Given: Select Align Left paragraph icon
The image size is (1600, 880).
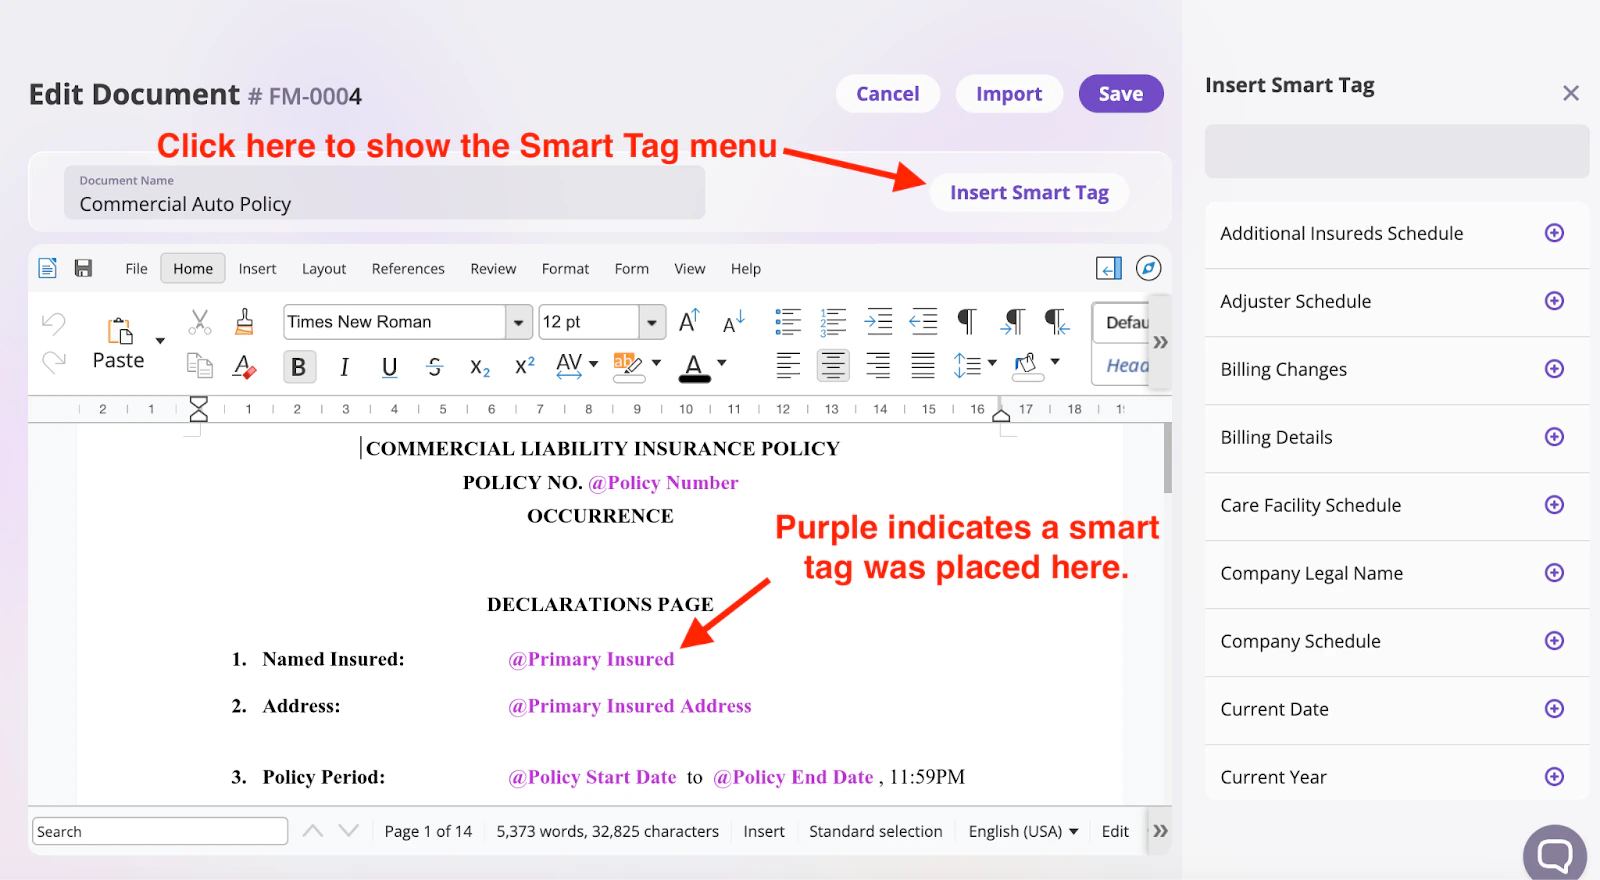Looking at the screenshot, I should pyautogui.click(x=788, y=366).
